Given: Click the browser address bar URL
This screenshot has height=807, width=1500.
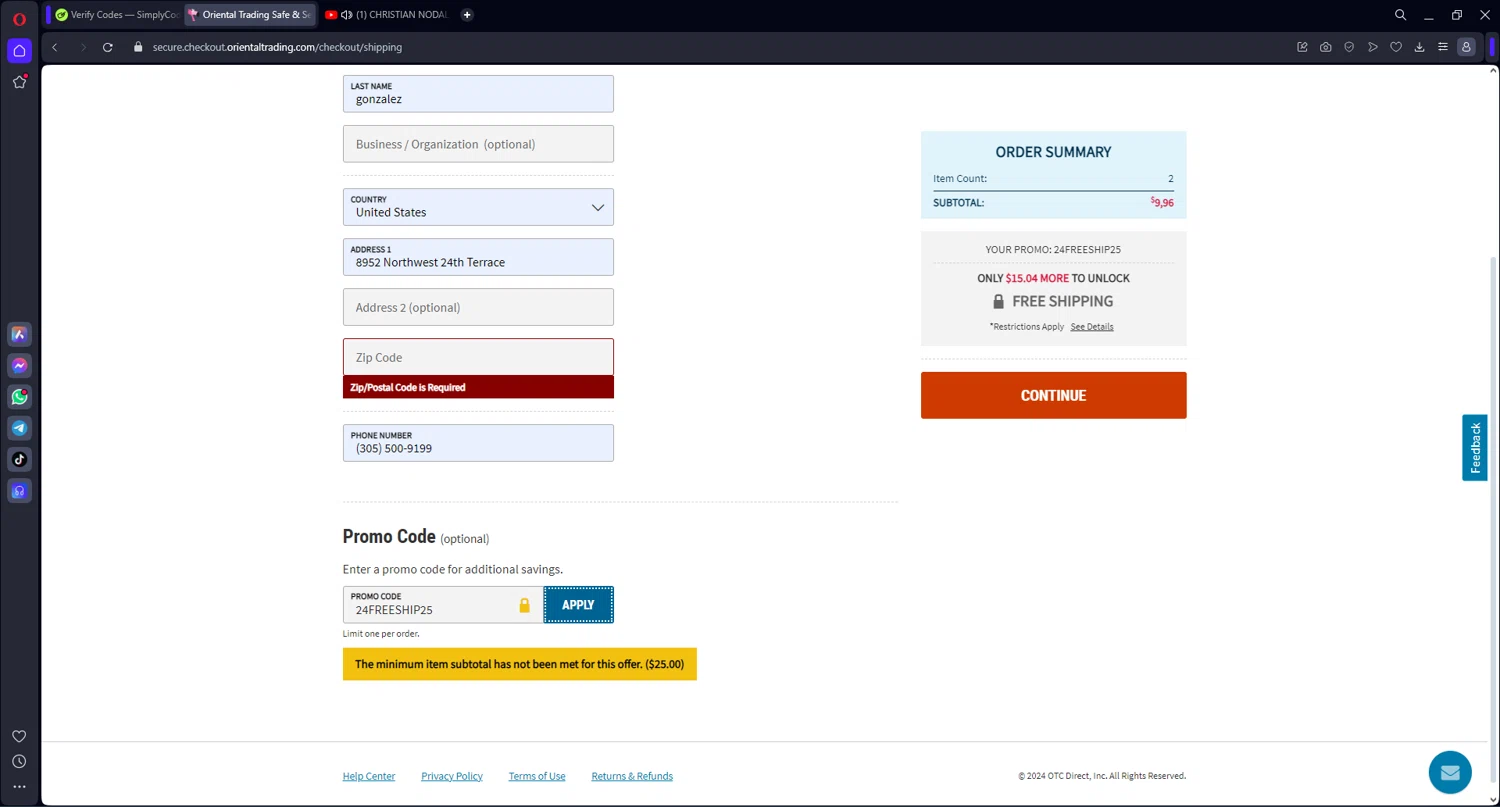Looking at the screenshot, I should (277, 47).
